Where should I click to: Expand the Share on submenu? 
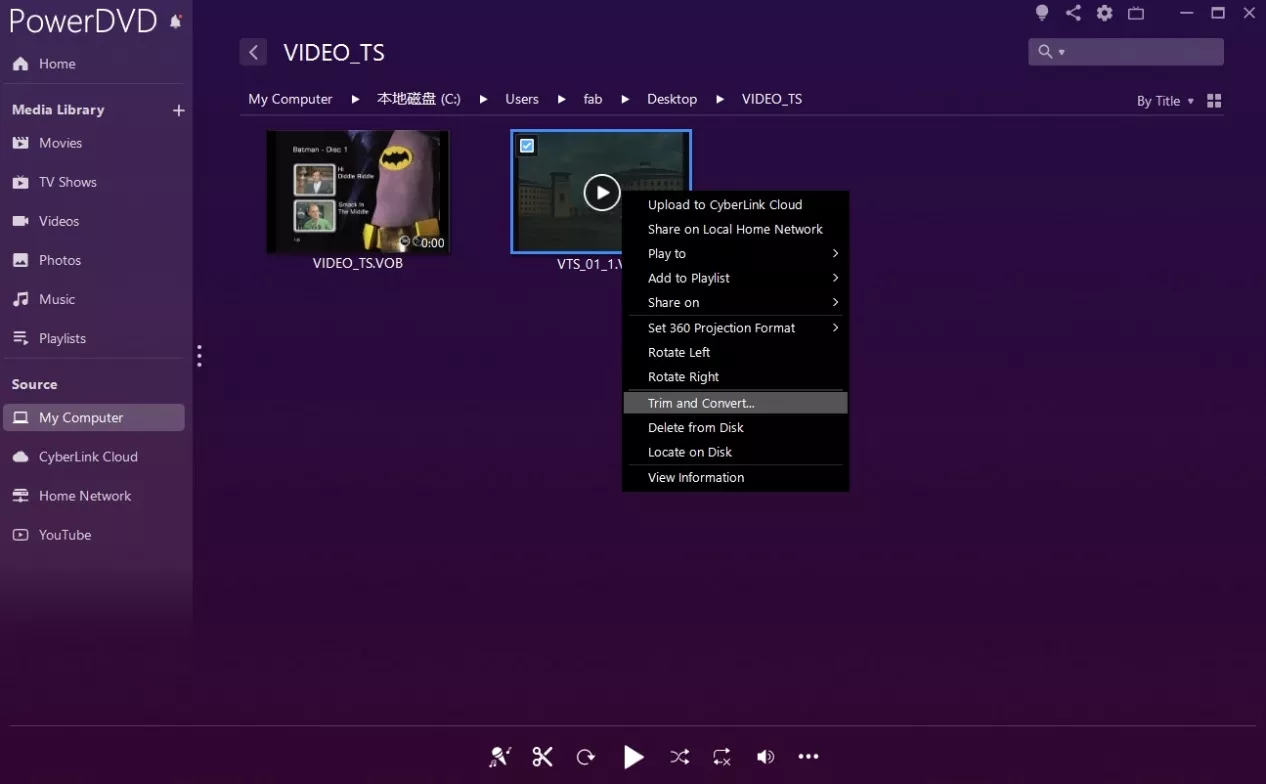[x=735, y=303]
